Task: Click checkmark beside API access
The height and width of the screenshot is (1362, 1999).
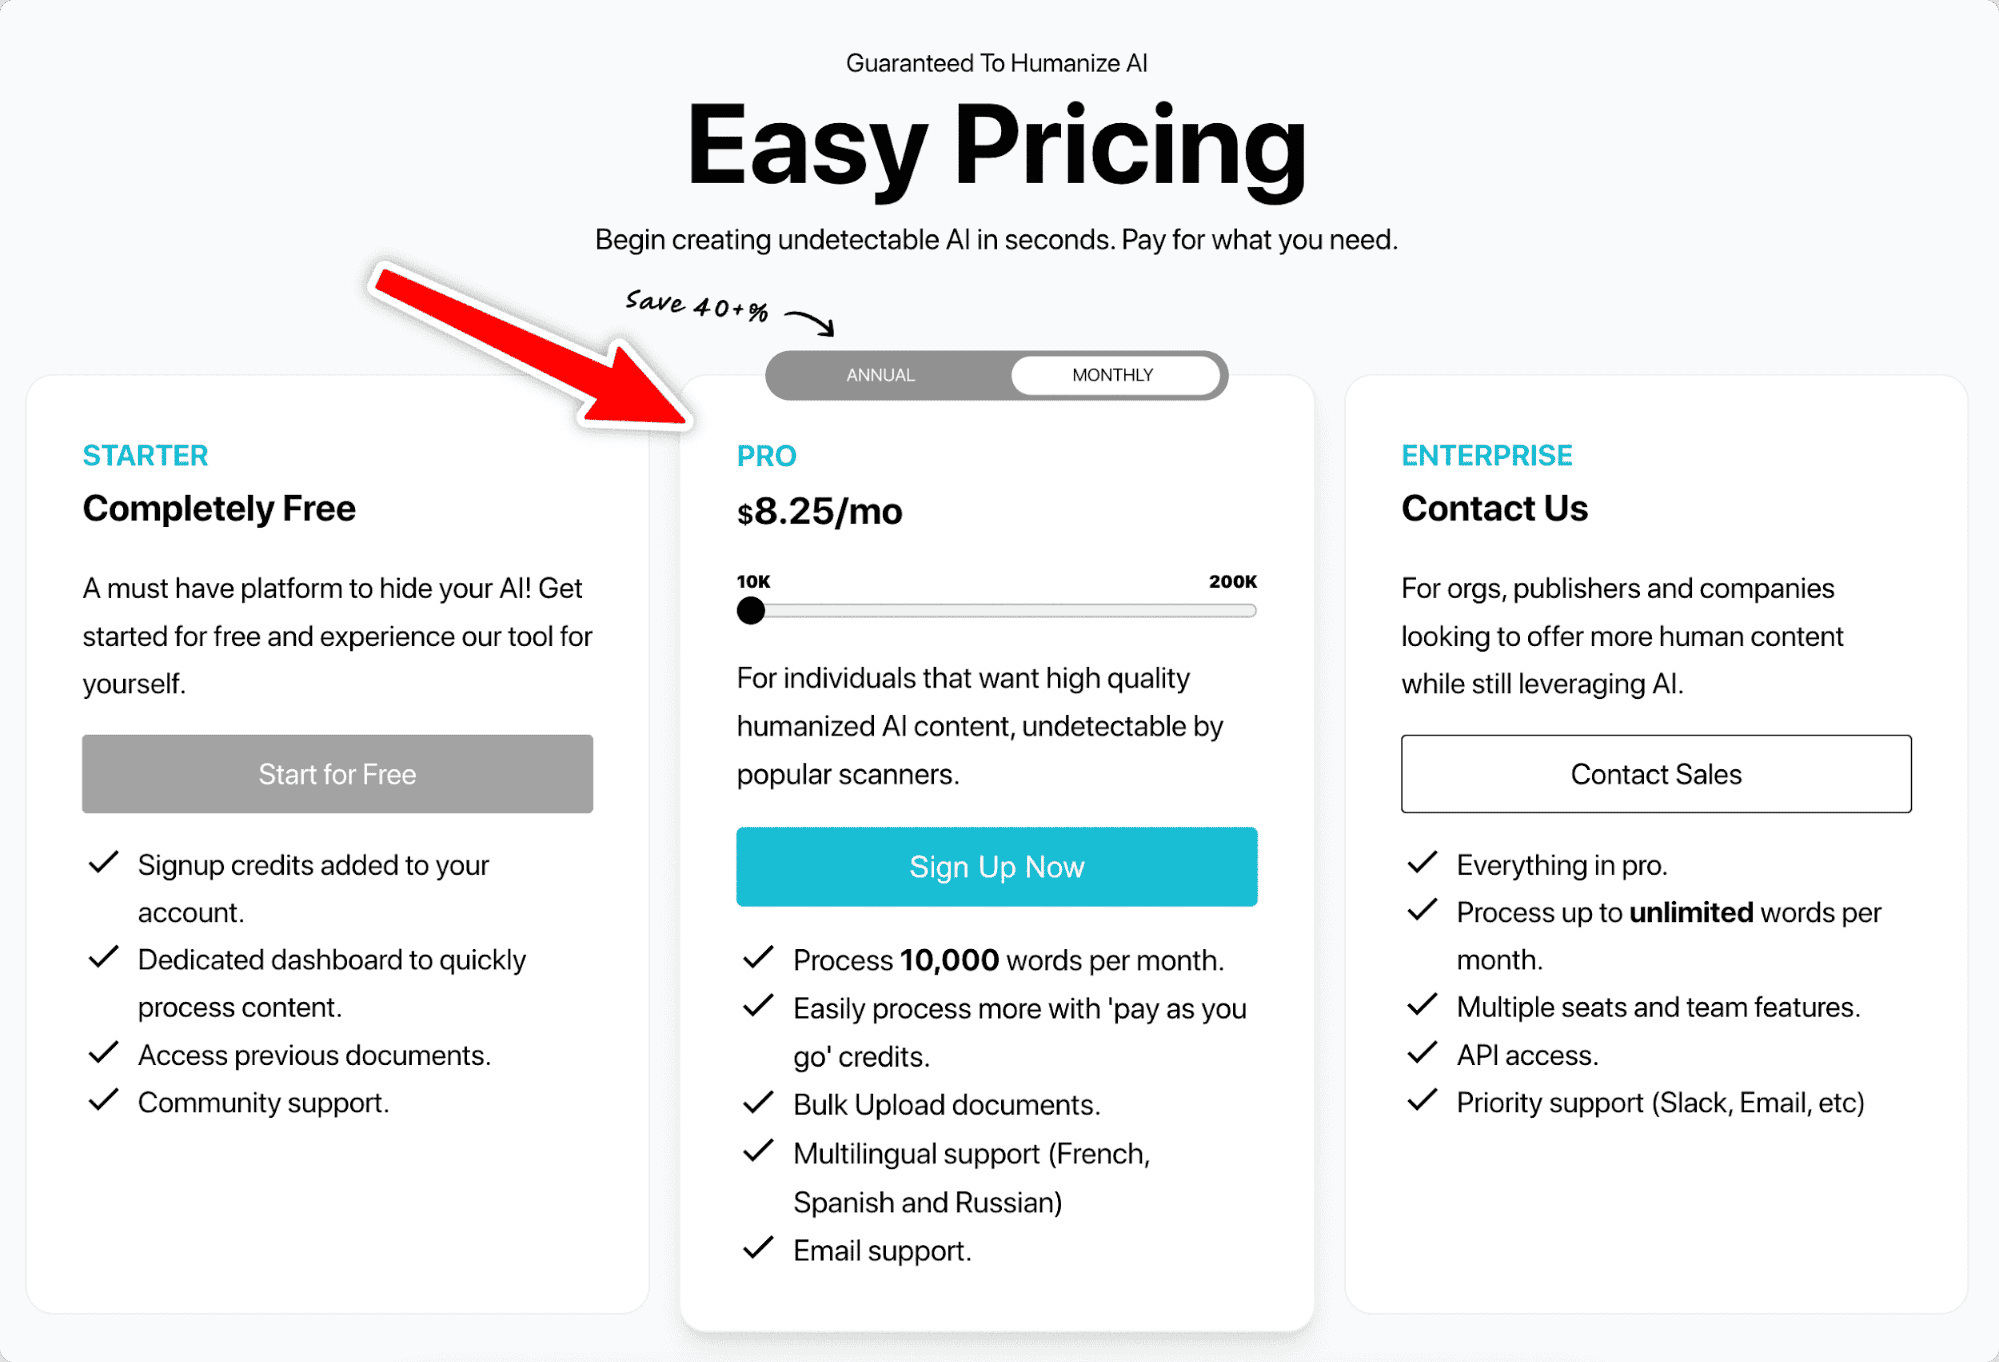Action: [1421, 1053]
